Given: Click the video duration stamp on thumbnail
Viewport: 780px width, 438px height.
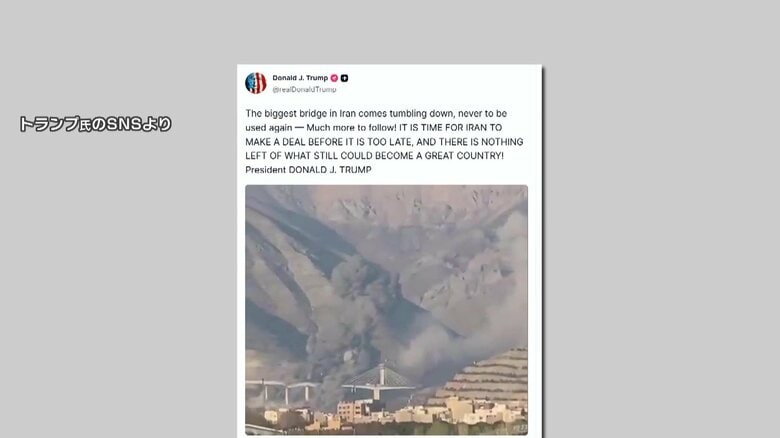Looking at the screenshot, I should 519,428.
